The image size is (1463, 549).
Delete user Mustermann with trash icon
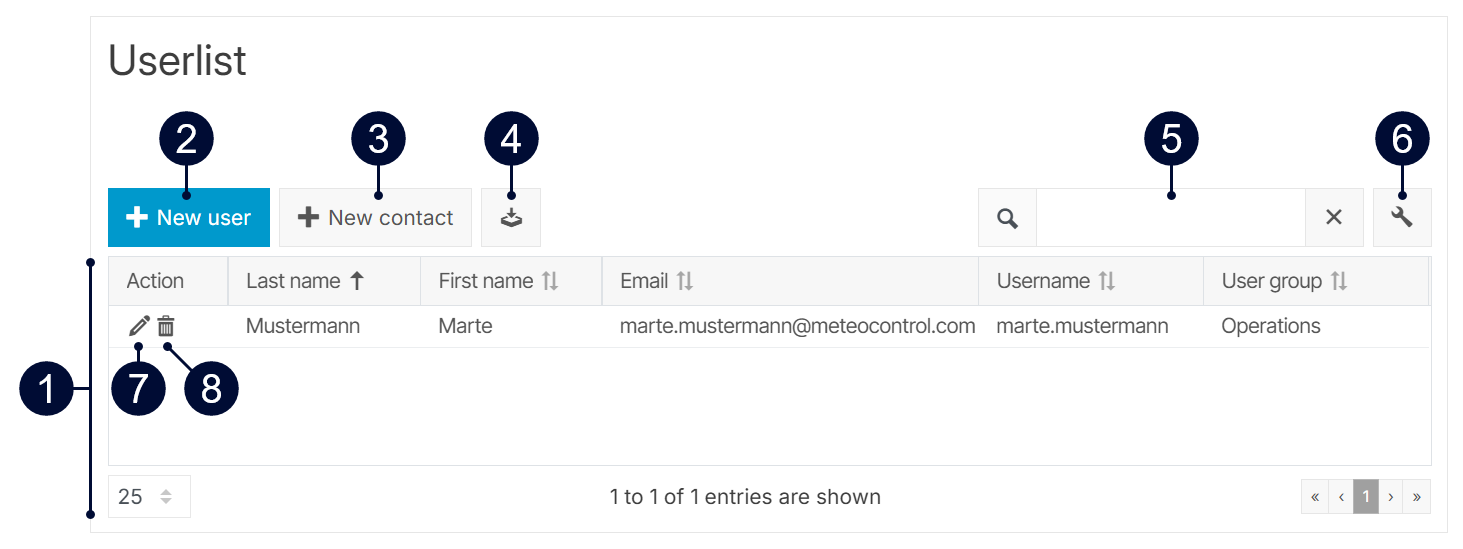tap(166, 326)
